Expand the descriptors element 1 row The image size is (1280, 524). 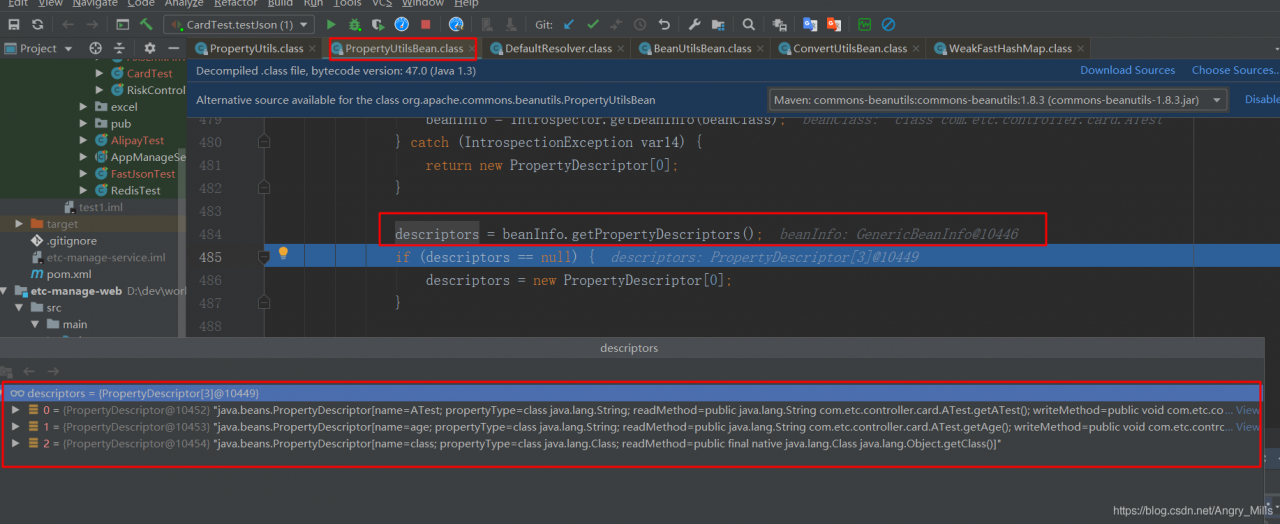(x=15, y=427)
